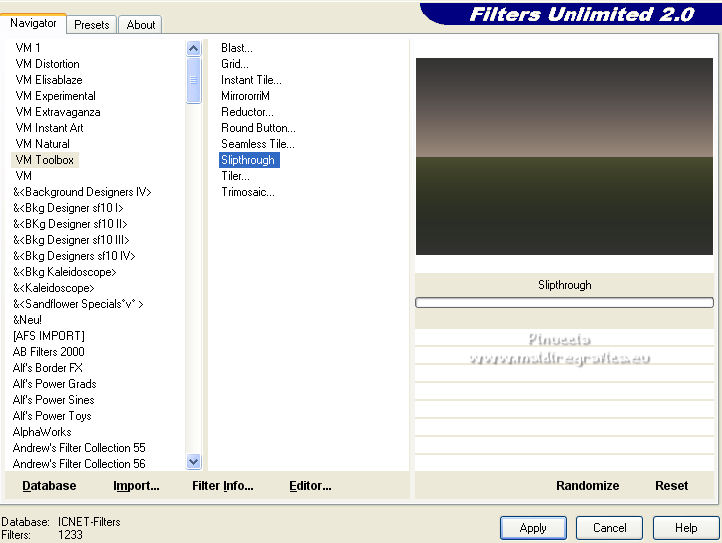Select Andrew's Filter Collection 56
The width and height of the screenshot is (722, 543).
point(79,464)
